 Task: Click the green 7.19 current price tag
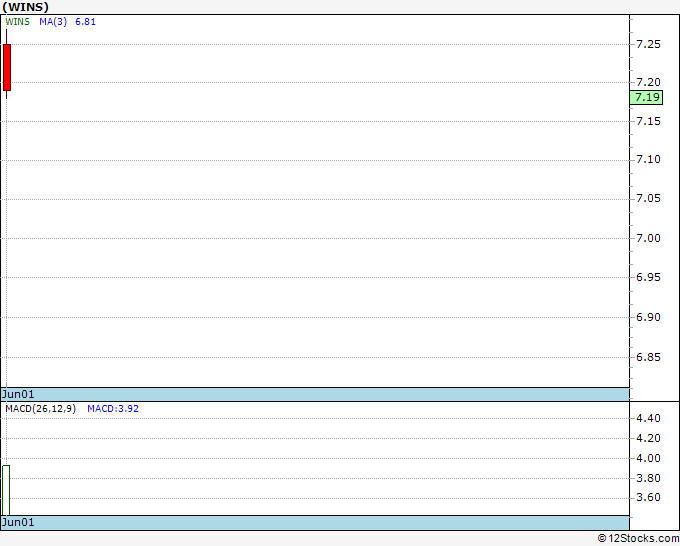point(646,97)
